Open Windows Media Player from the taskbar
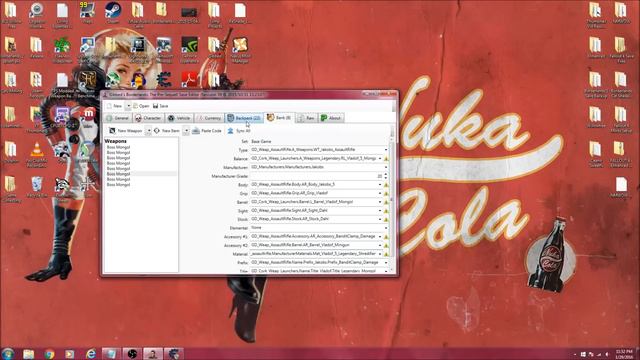This screenshot has width=640, height=360. 70,354
